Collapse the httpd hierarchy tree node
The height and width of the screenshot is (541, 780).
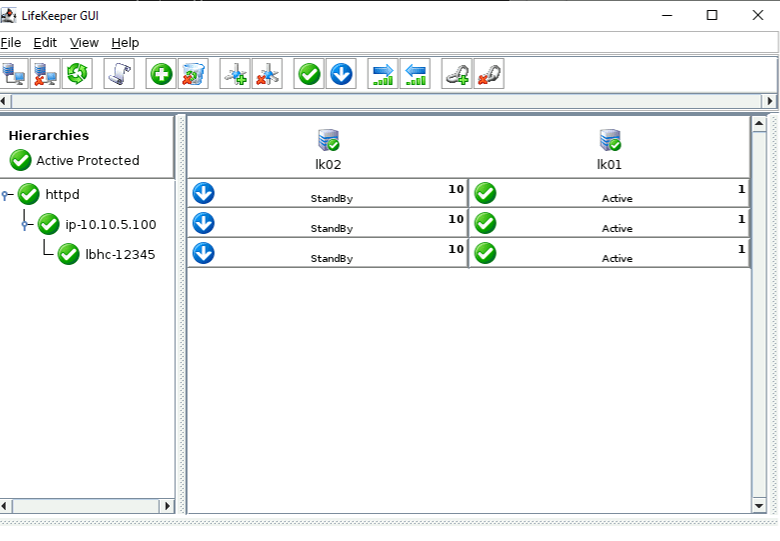tap(5, 195)
